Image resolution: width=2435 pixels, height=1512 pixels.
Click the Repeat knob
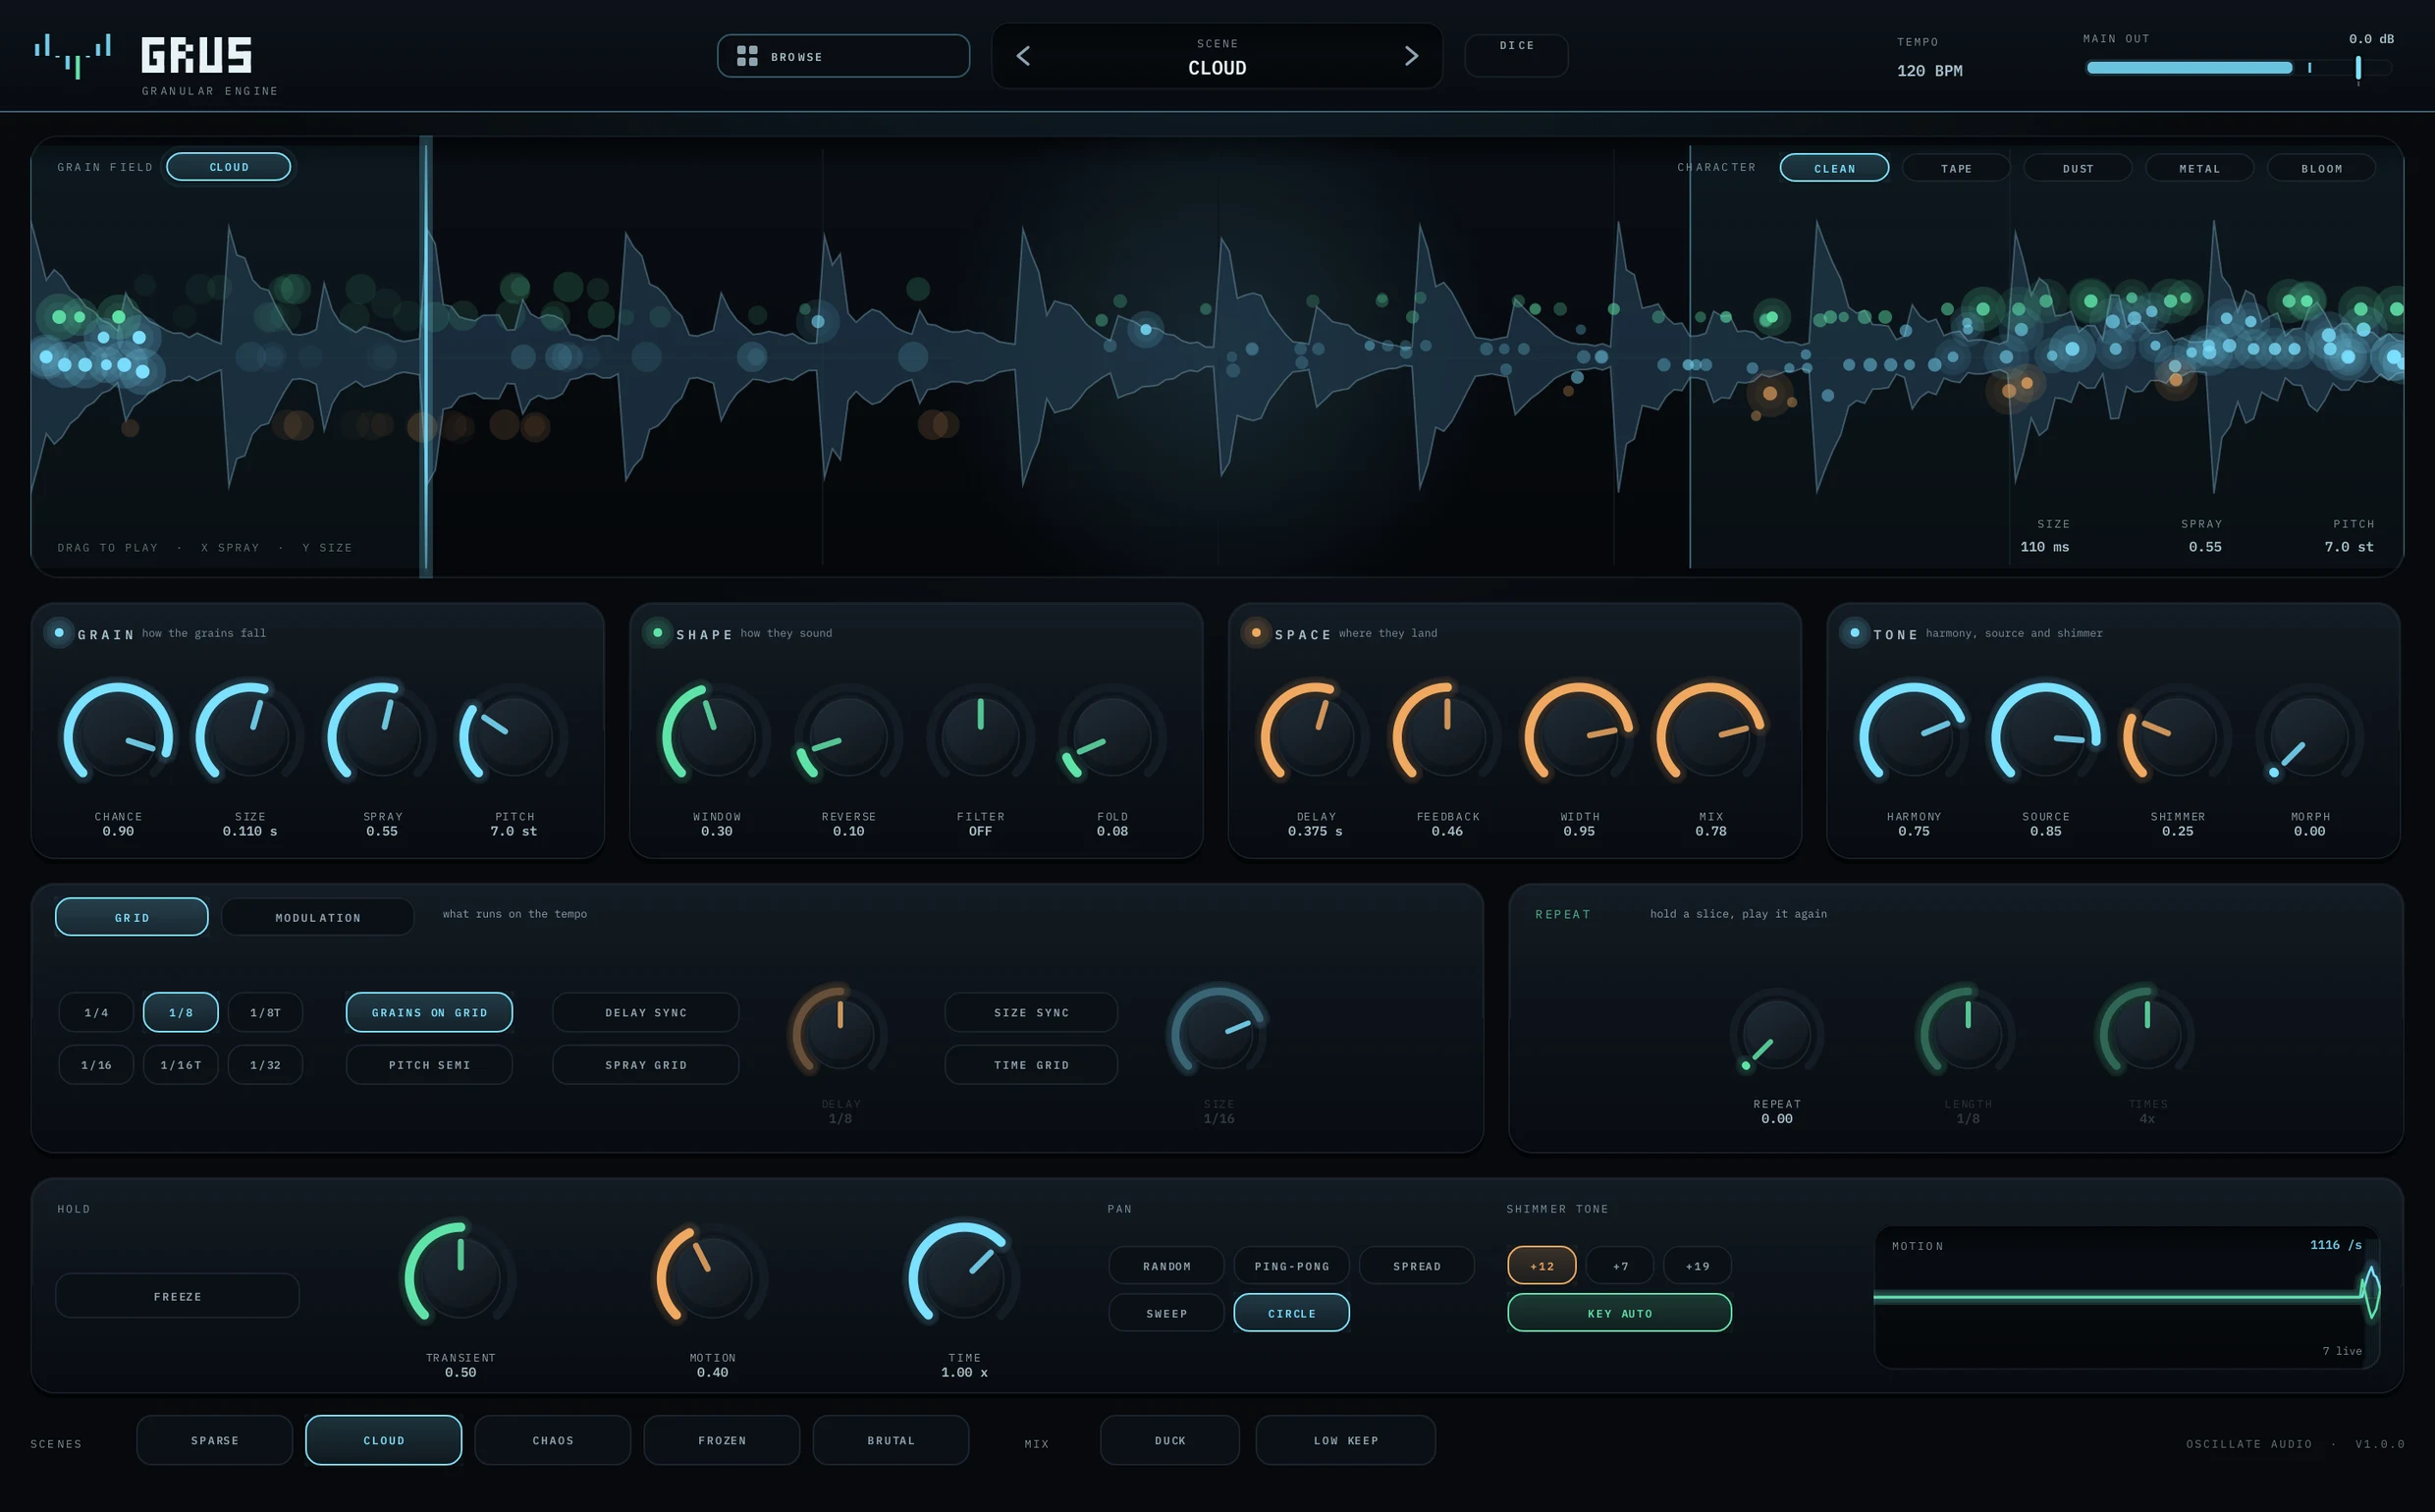[x=1777, y=1034]
